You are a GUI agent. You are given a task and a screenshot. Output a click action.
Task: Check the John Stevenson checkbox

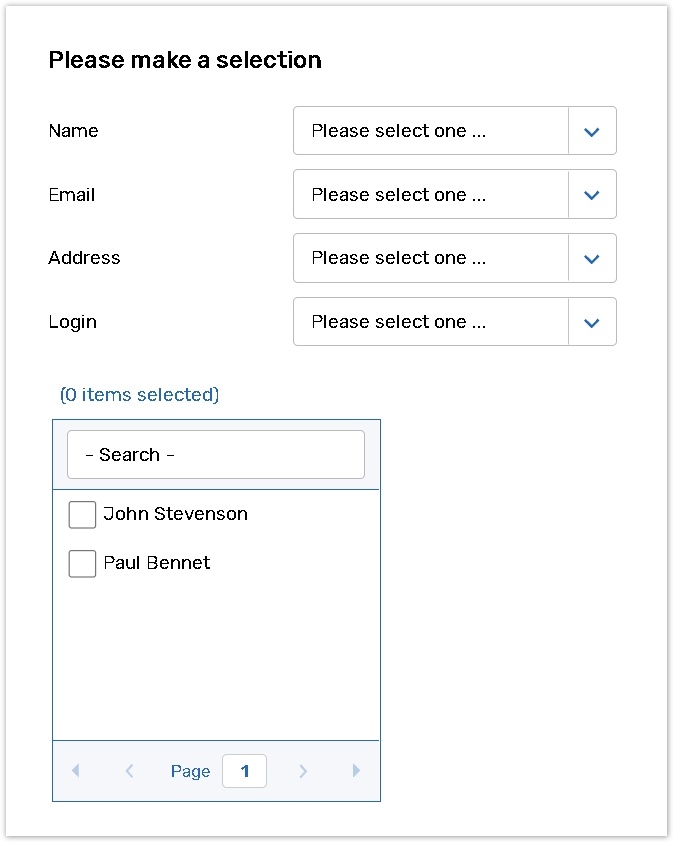click(82, 515)
